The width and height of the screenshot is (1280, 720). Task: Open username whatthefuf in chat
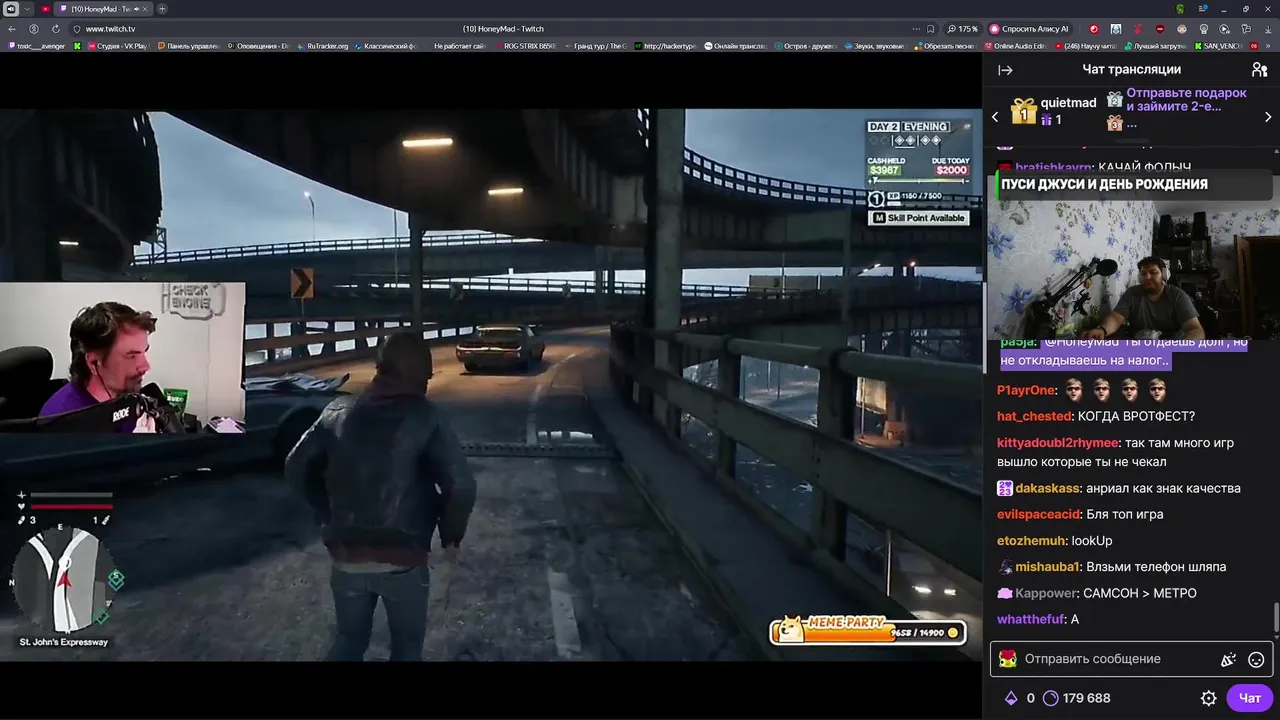click(1031, 619)
